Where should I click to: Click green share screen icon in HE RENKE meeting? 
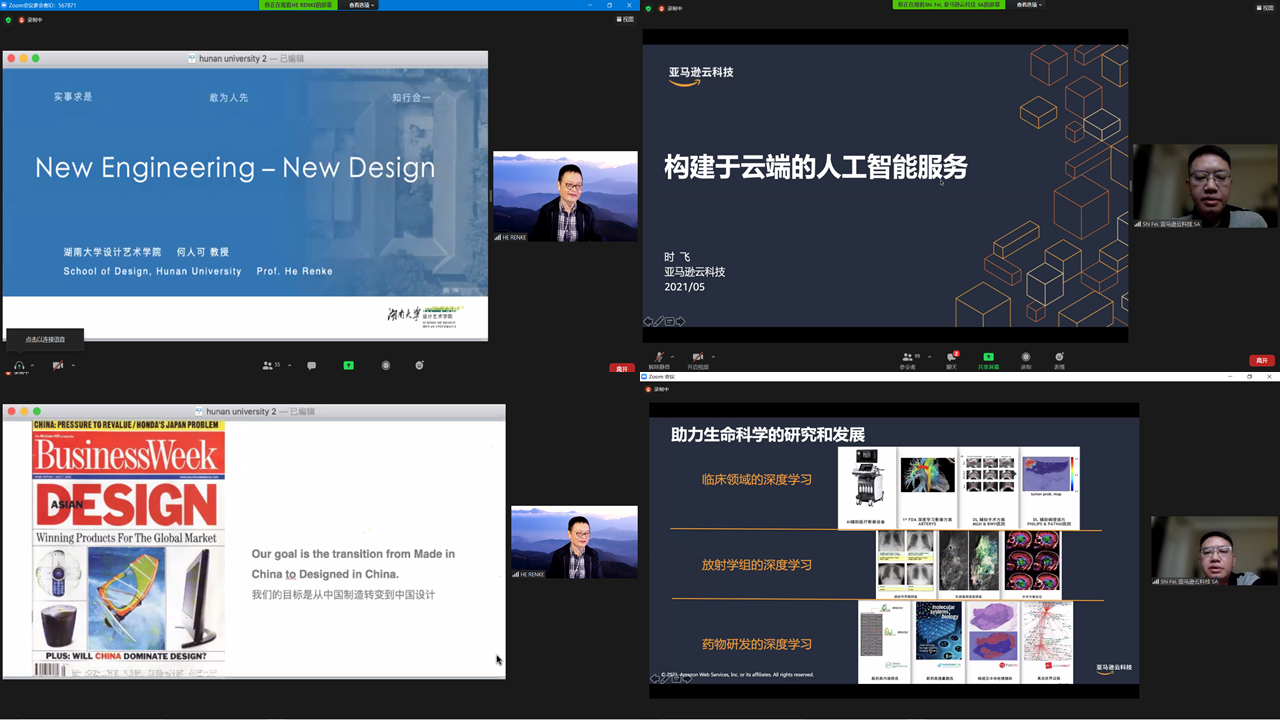coord(348,366)
